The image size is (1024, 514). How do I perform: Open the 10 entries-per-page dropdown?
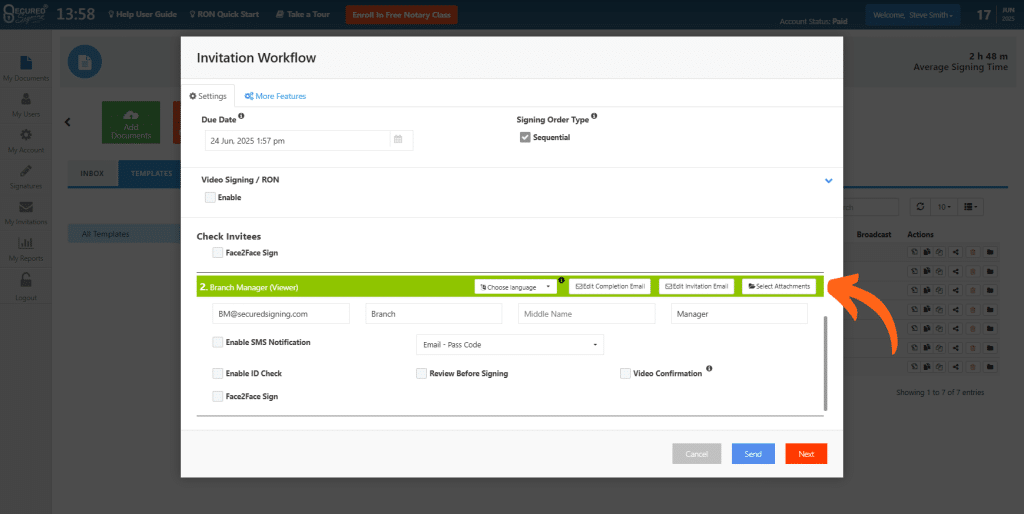(x=944, y=207)
